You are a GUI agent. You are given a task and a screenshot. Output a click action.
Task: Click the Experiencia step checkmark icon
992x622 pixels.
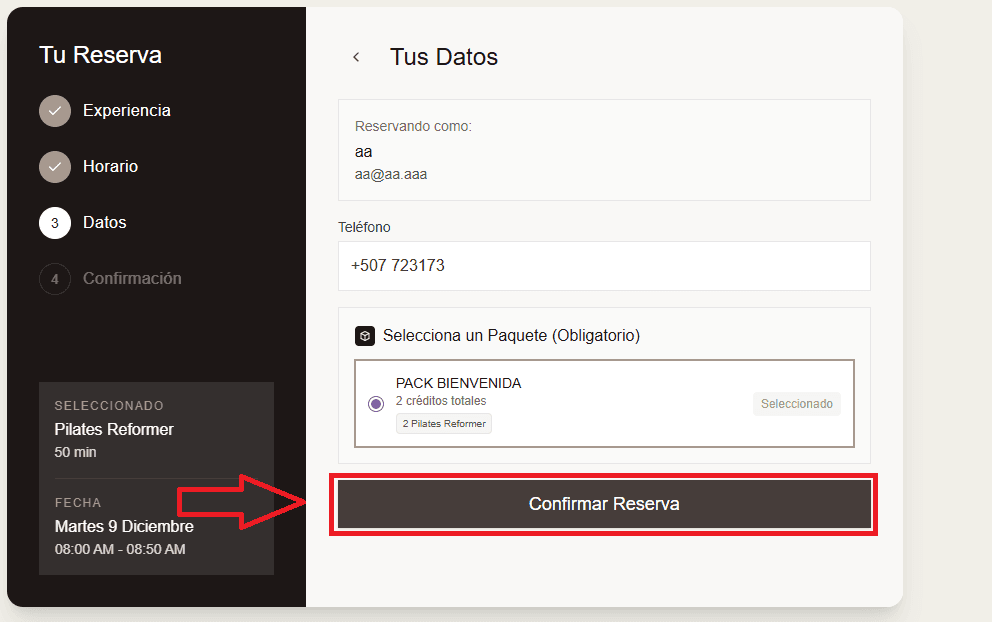click(x=55, y=111)
